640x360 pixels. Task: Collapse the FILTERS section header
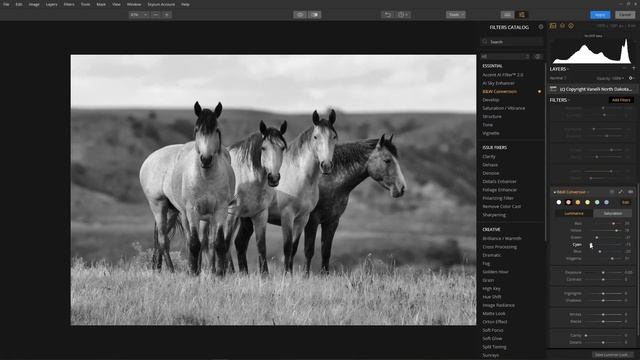tap(559, 100)
